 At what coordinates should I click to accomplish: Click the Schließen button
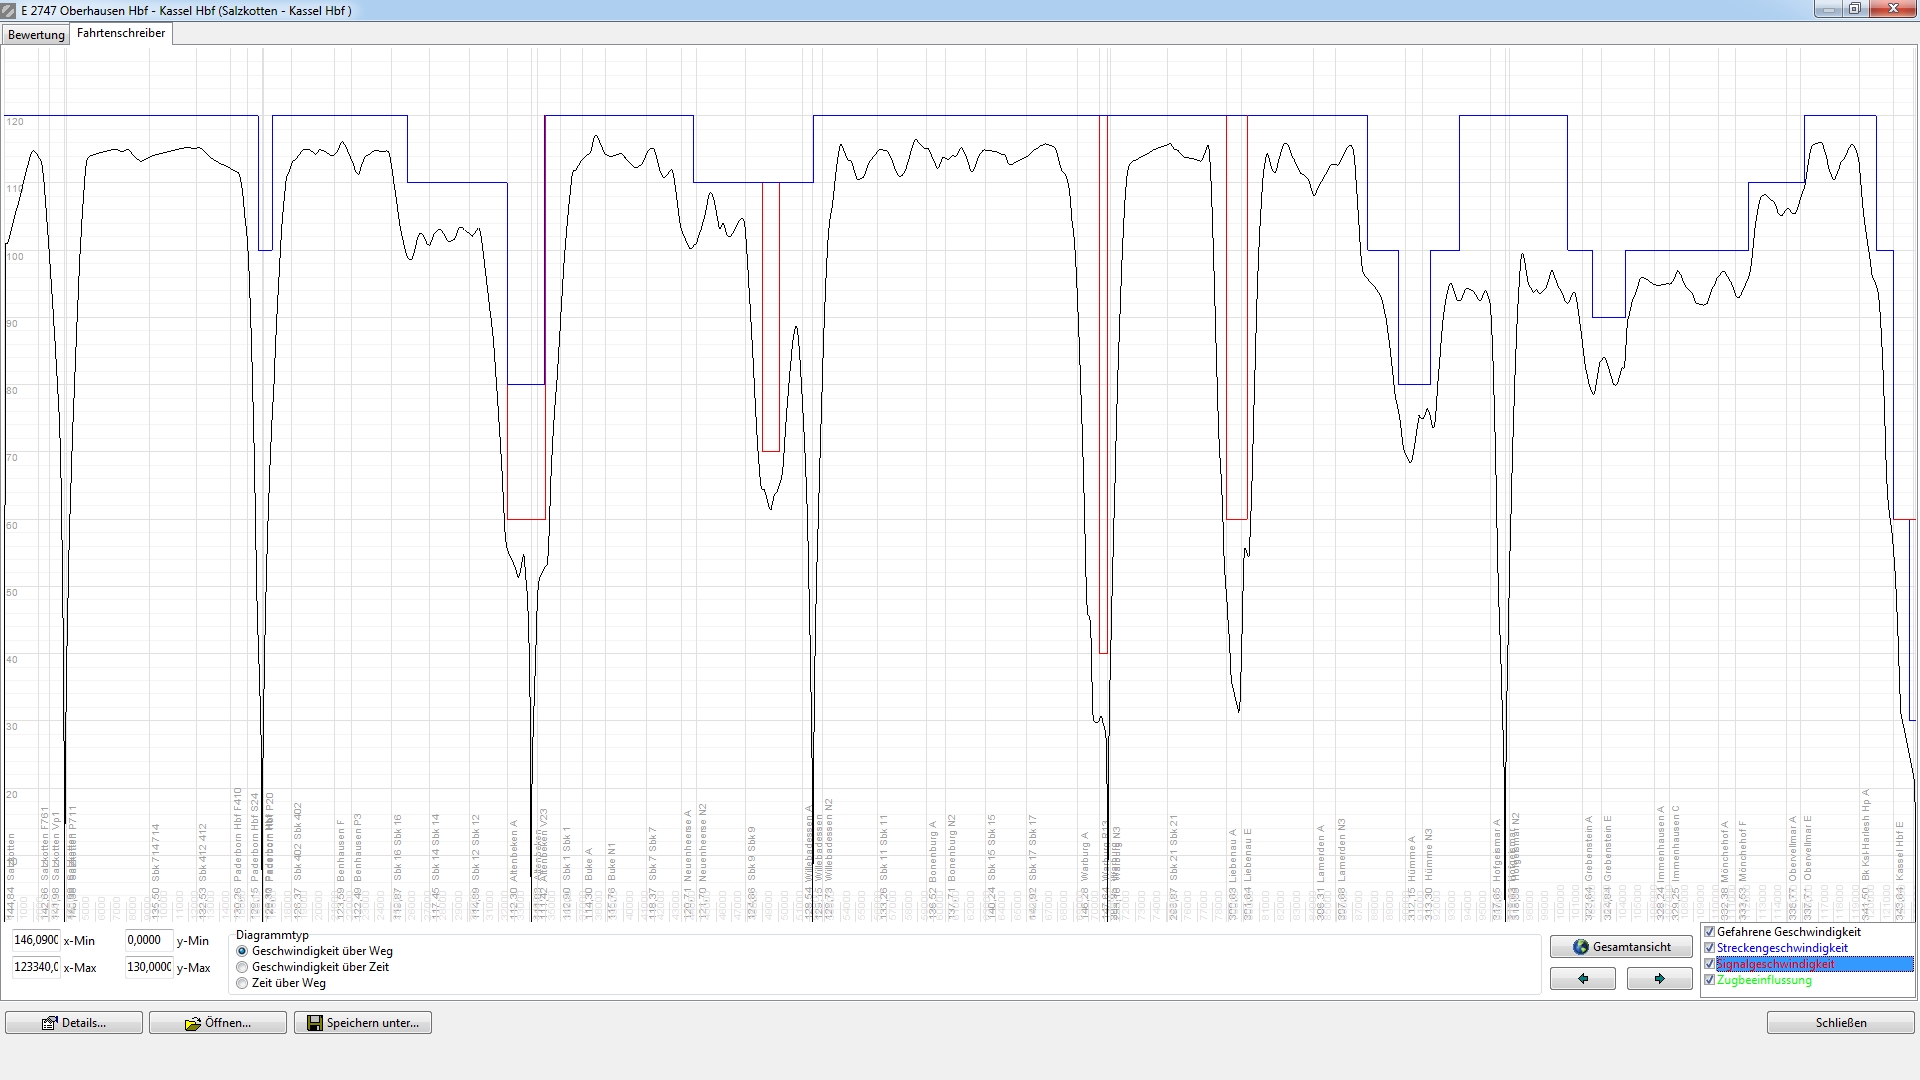tap(1840, 1023)
